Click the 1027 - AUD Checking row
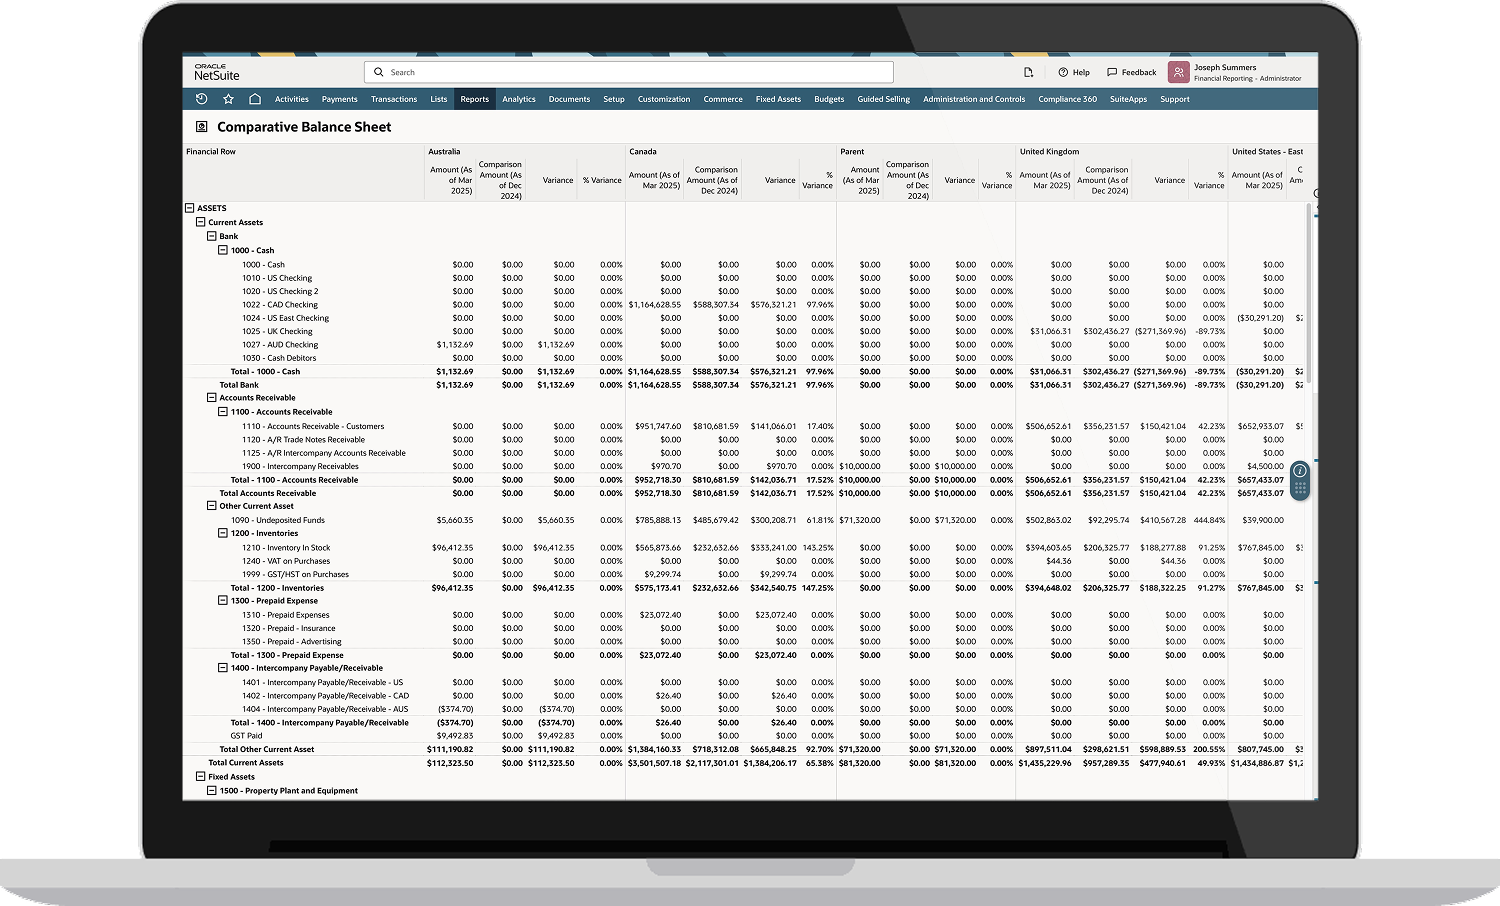The width and height of the screenshot is (1500, 906). point(744,345)
